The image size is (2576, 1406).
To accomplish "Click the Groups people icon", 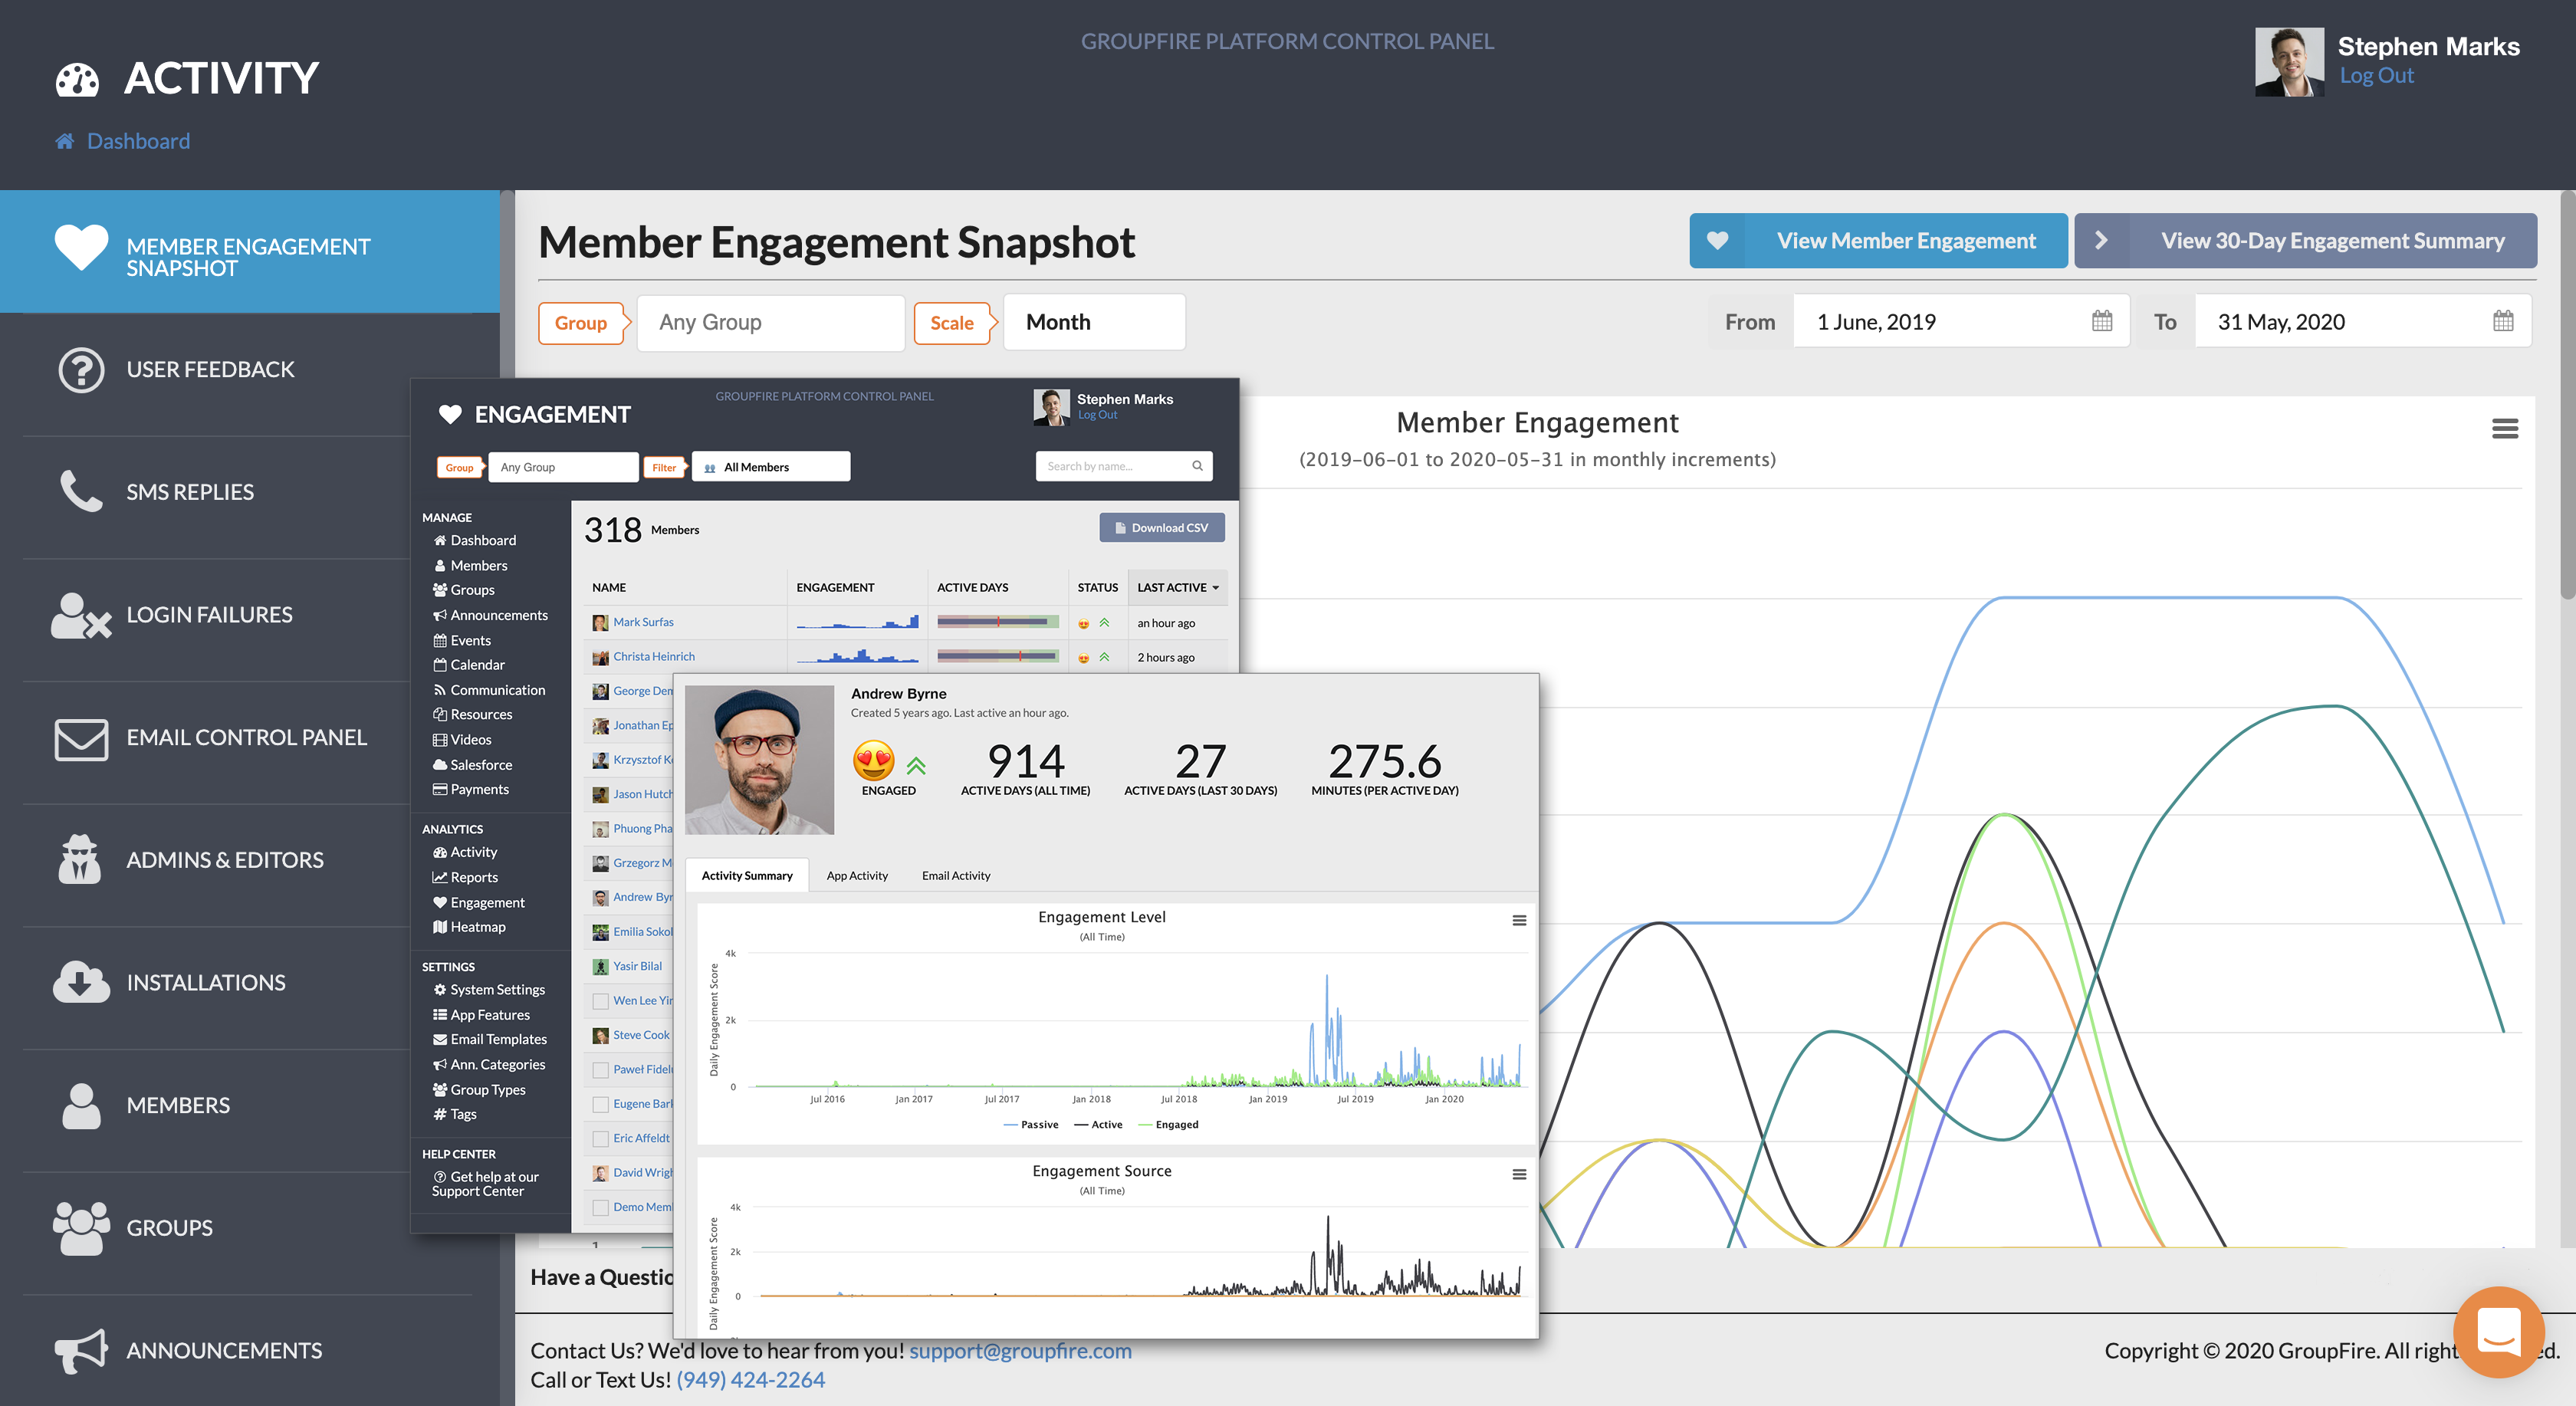I will [x=81, y=1228].
